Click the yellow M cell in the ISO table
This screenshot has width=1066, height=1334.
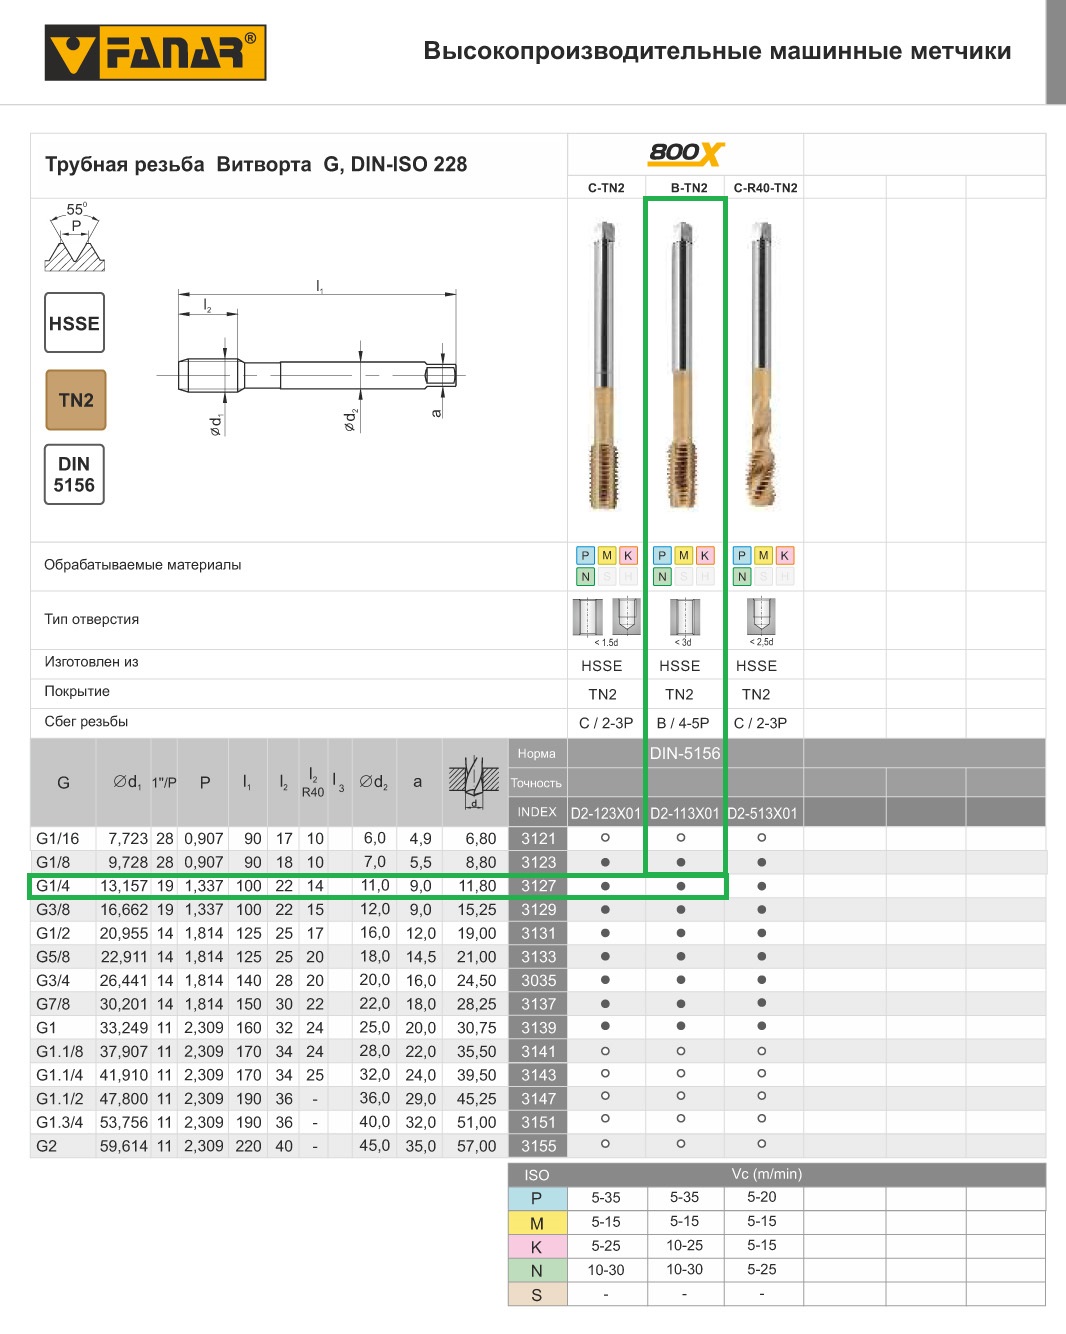[537, 1223]
